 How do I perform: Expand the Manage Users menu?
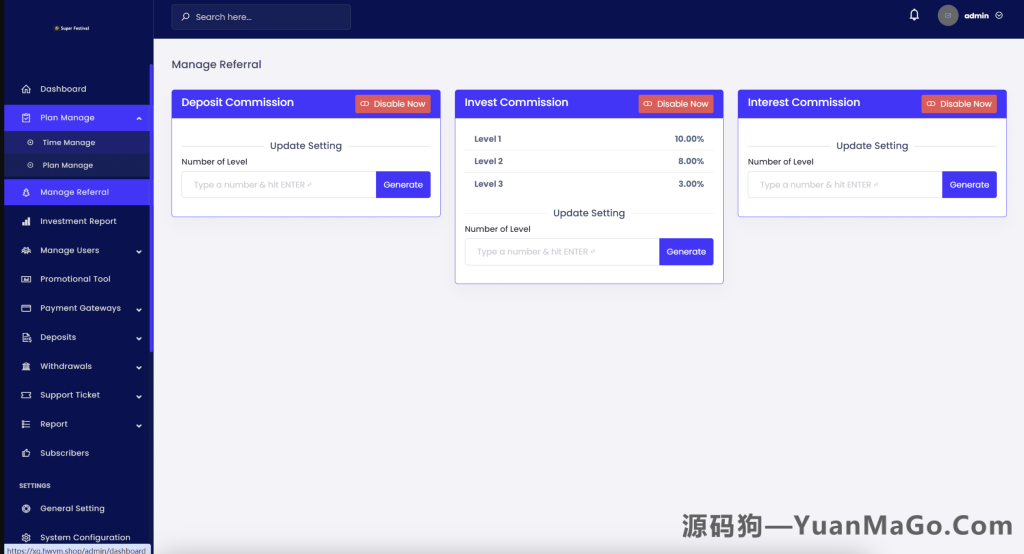click(x=139, y=251)
